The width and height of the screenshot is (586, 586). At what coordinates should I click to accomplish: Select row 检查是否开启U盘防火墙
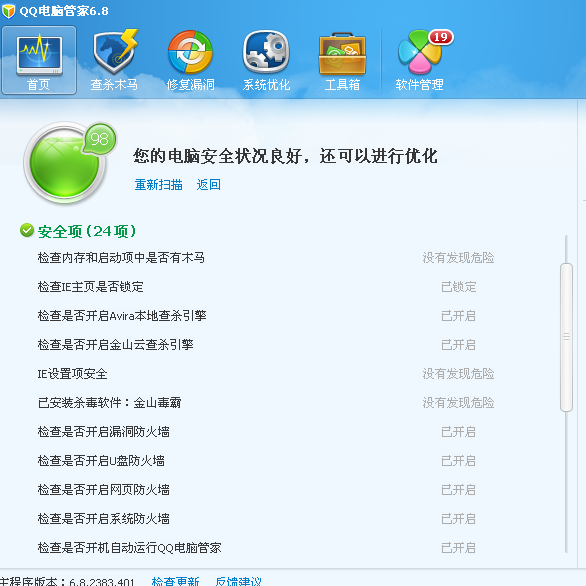point(266,461)
